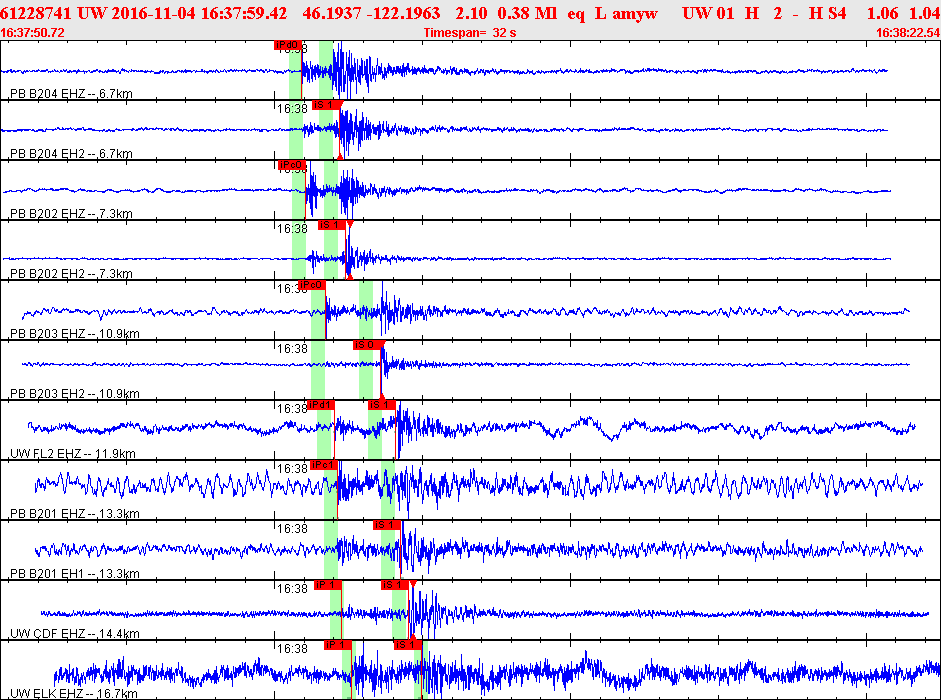Click the iS 1 pick flag on B202 EH2
The image size is (941, 700).
(332, 225)
